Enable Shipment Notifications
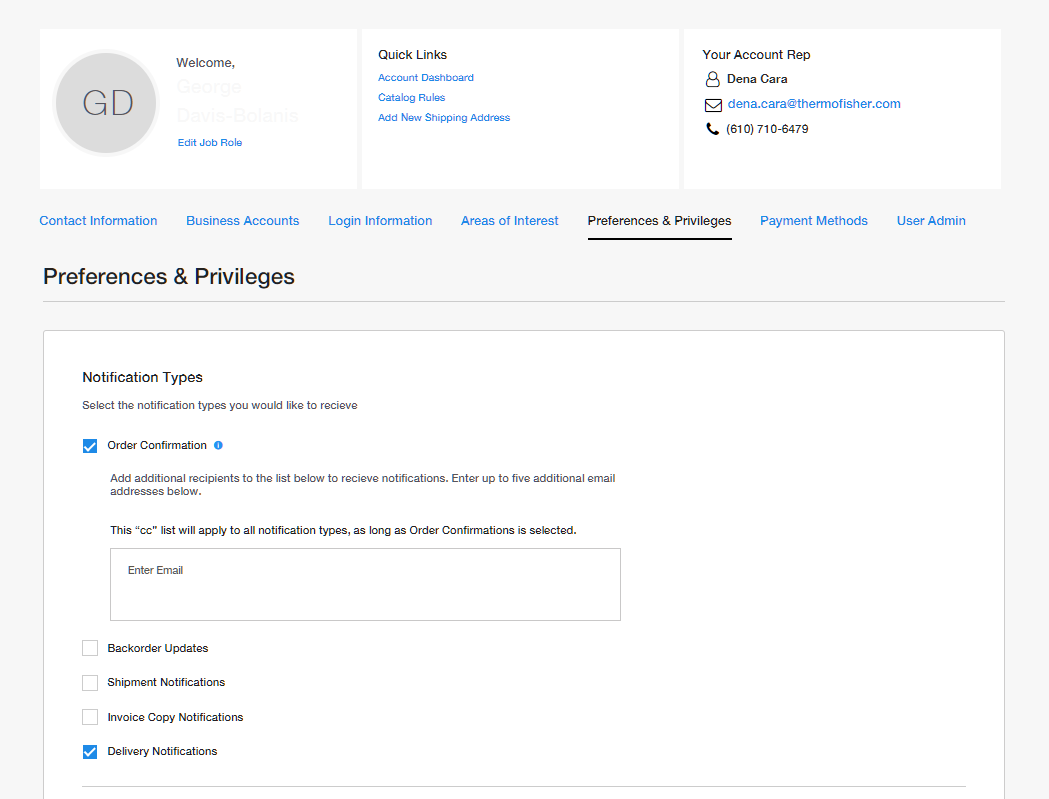1049x799 pixels. pos(90,682)
